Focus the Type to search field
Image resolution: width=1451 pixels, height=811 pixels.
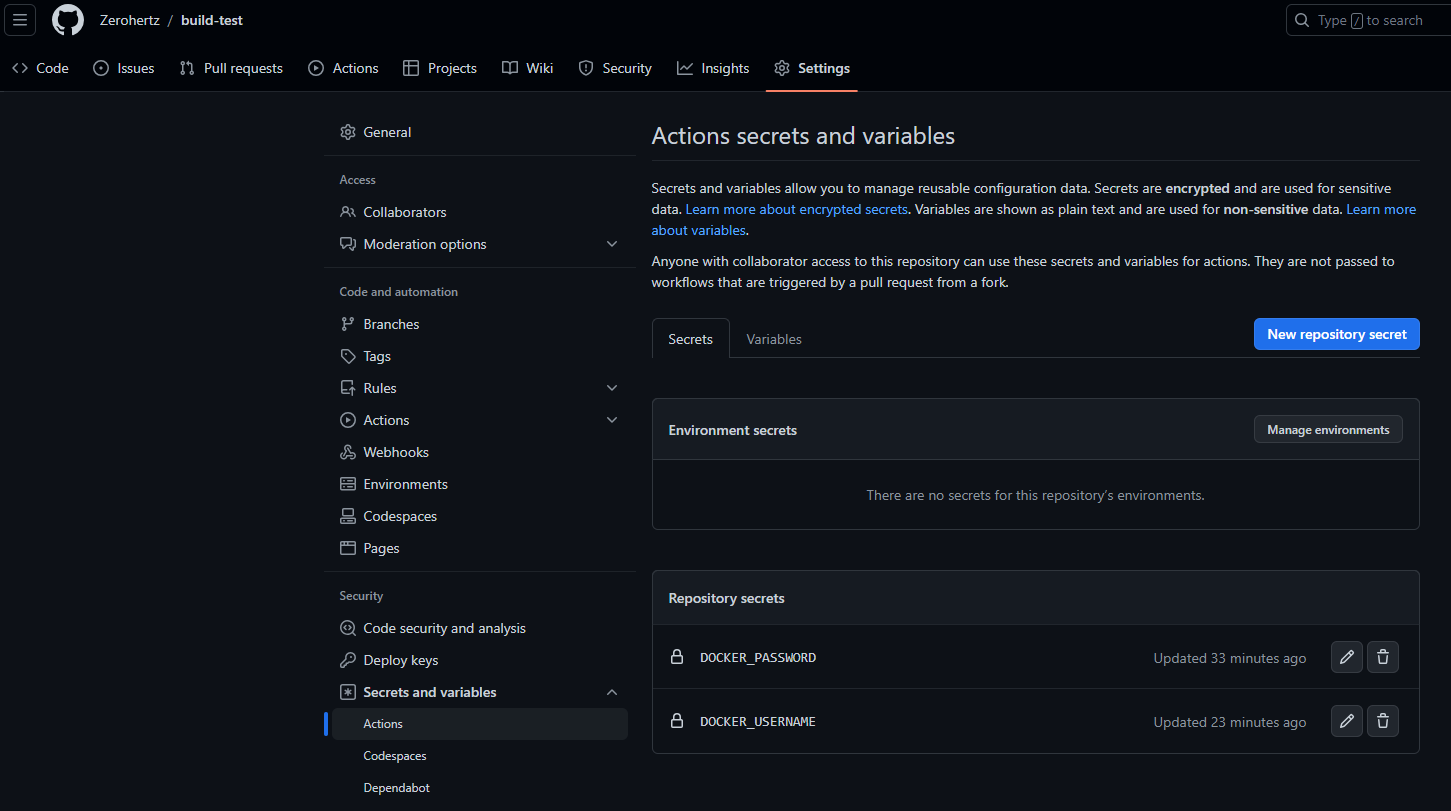1368,20
